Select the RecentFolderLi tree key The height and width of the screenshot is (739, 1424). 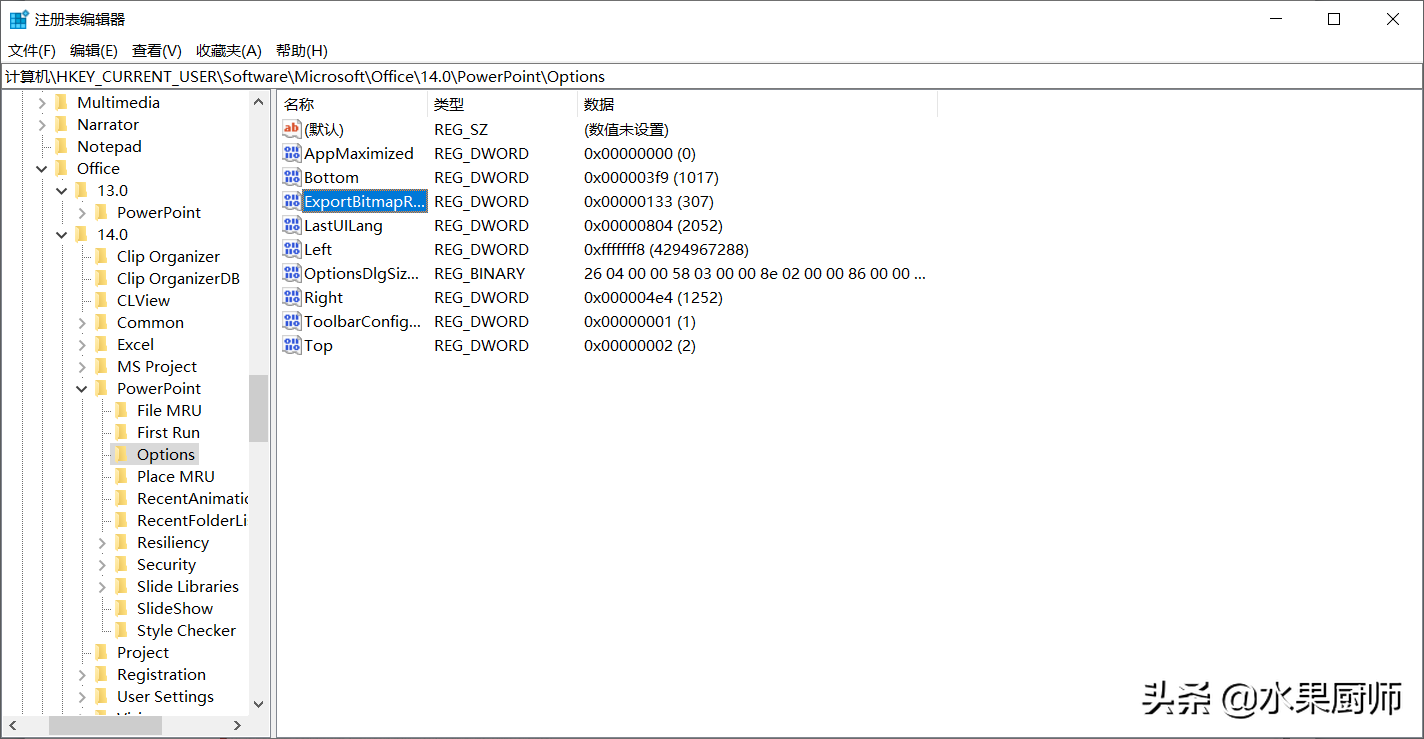192,520
